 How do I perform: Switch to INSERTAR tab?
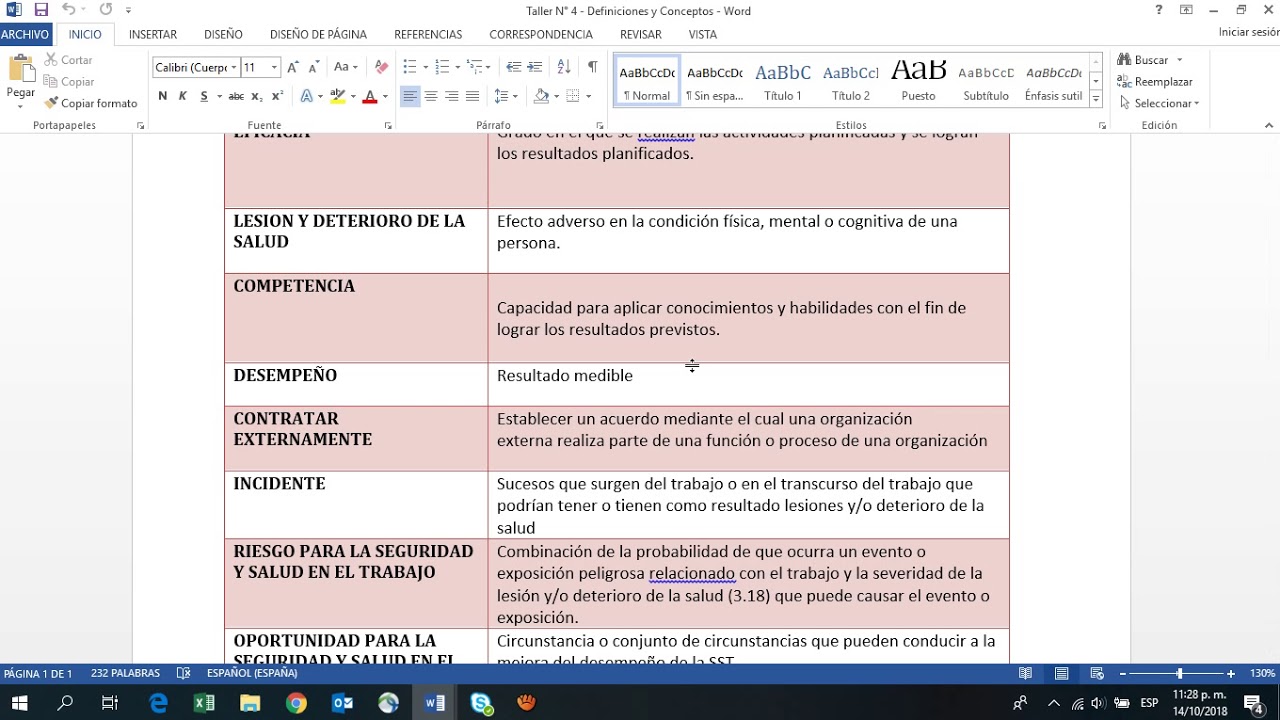coord(153,34)
